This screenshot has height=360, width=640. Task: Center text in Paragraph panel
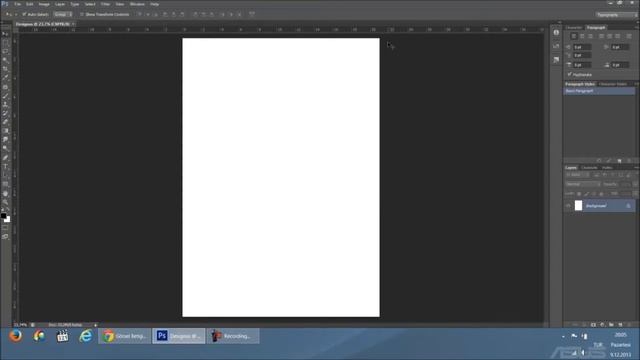pos(582,36)
